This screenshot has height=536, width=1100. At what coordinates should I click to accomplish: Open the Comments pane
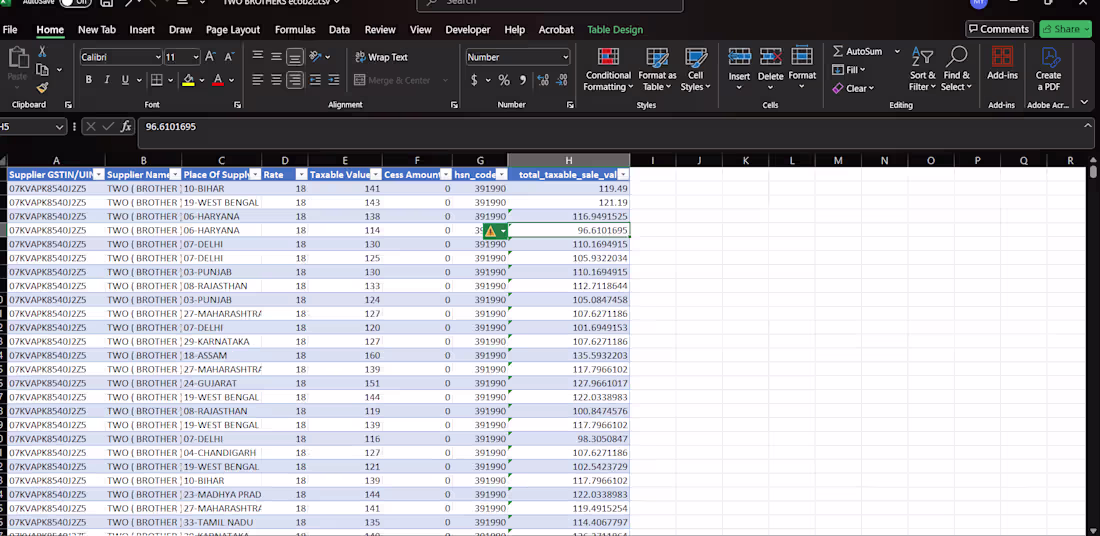(x=999, y=29)
